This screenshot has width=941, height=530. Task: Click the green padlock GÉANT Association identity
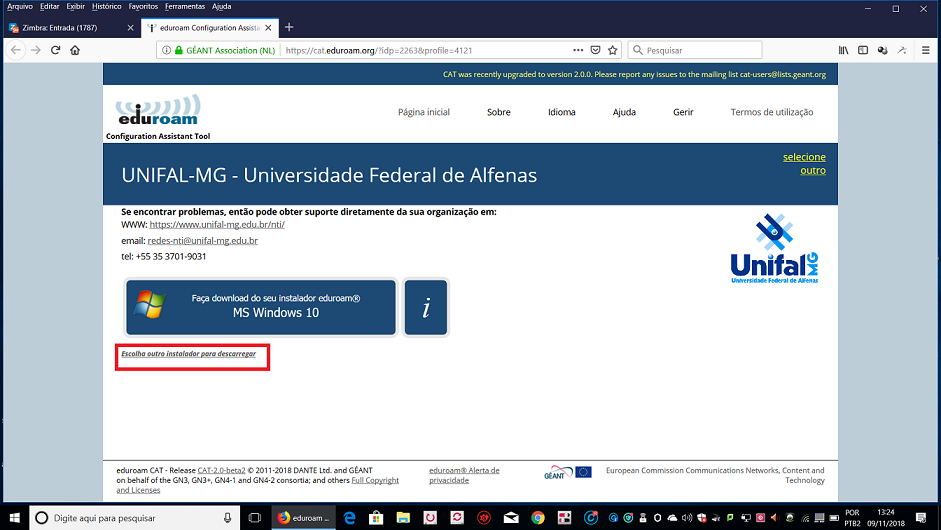pyautogui.click(x=224, y=50)
